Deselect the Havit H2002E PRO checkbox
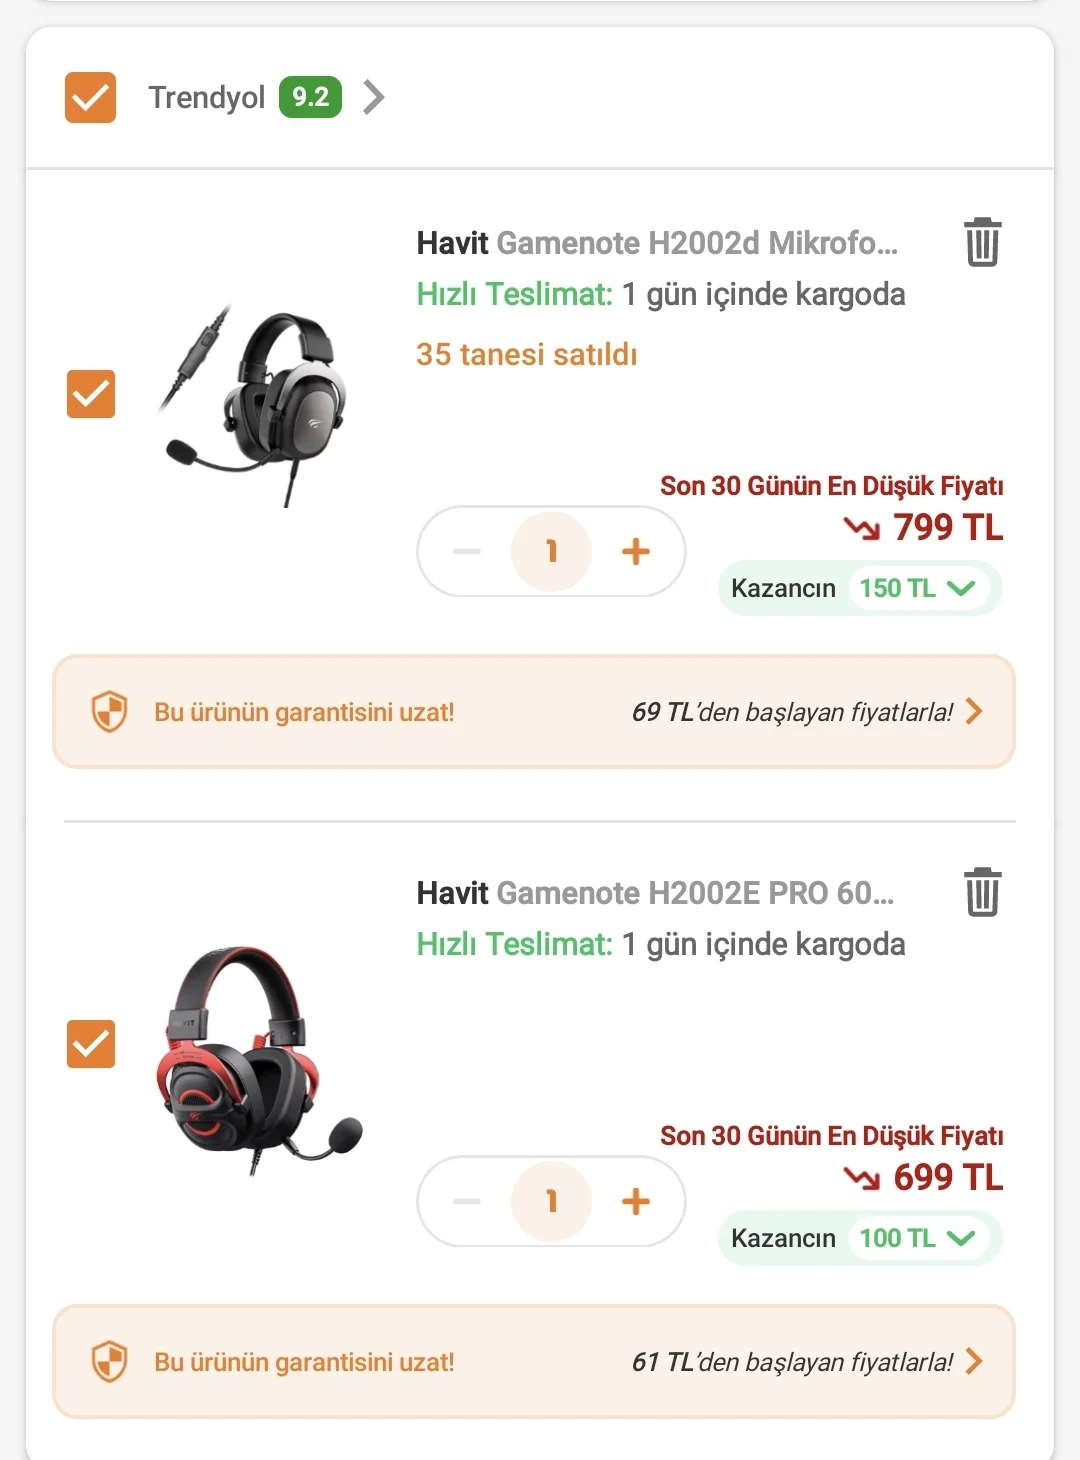Viewport: 1080px width, 1460px height. coord(91,1044)
